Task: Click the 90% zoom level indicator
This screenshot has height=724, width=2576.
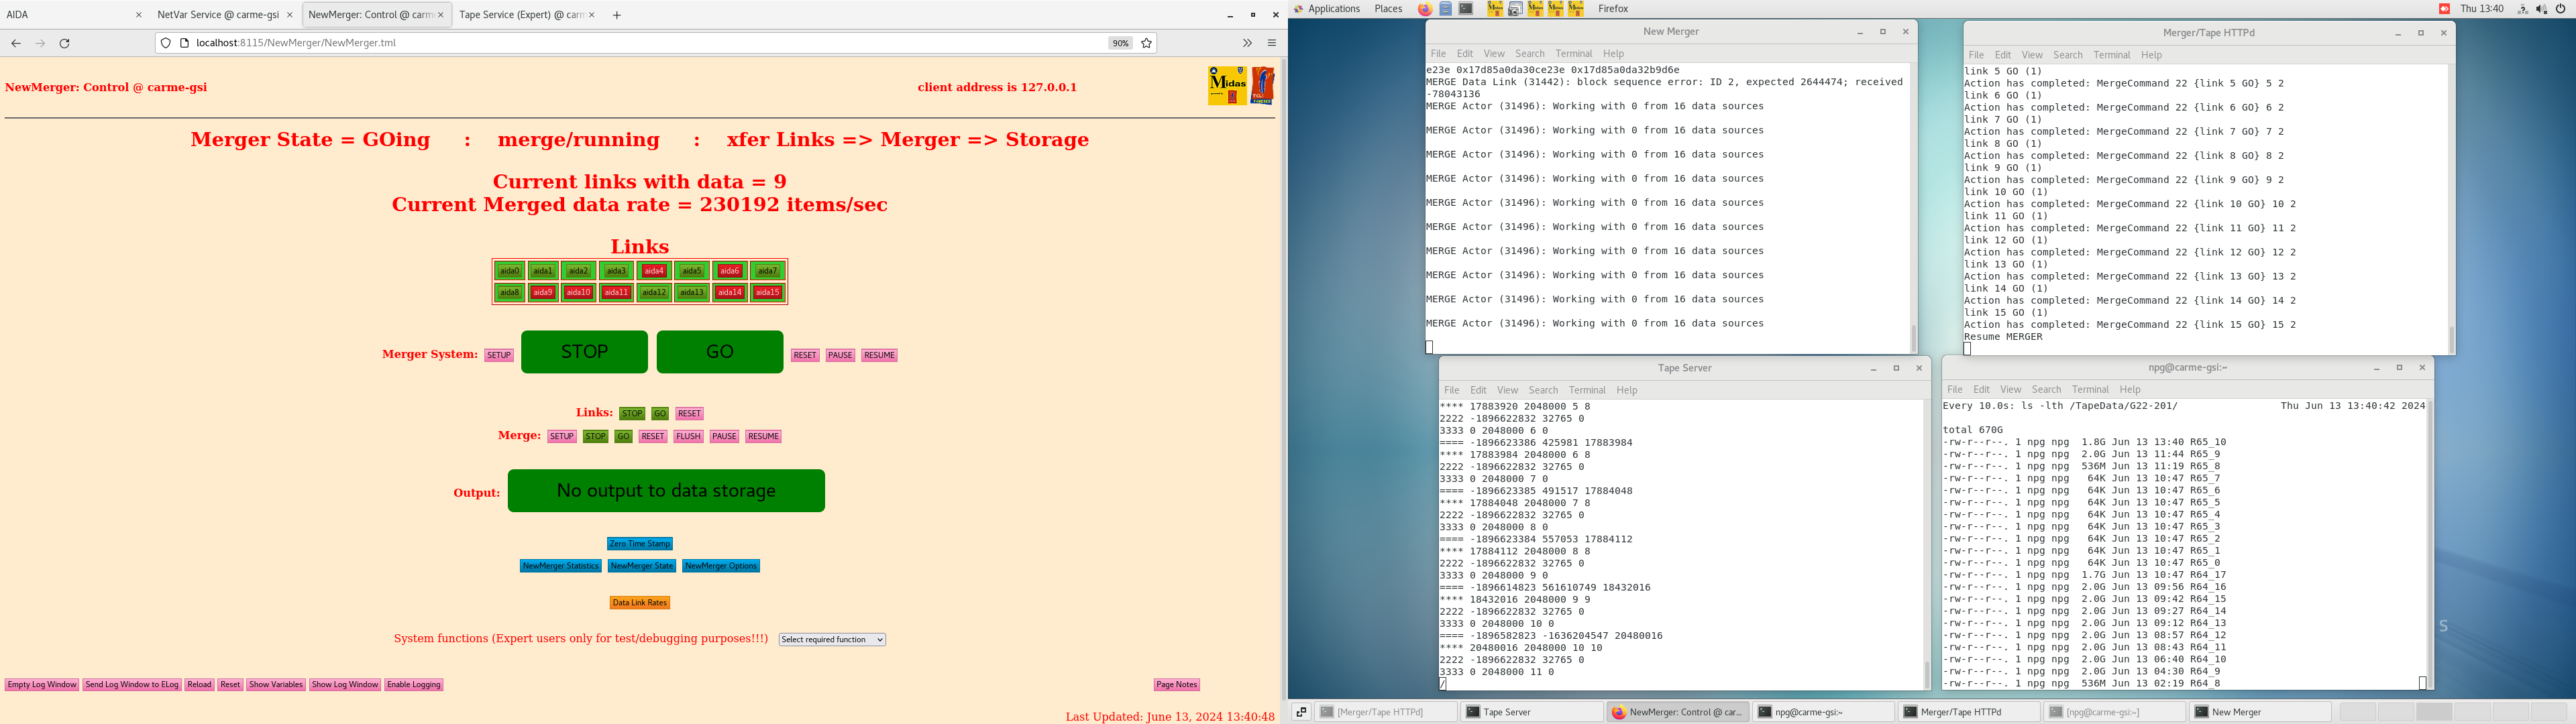Action: pos(1120,43)
